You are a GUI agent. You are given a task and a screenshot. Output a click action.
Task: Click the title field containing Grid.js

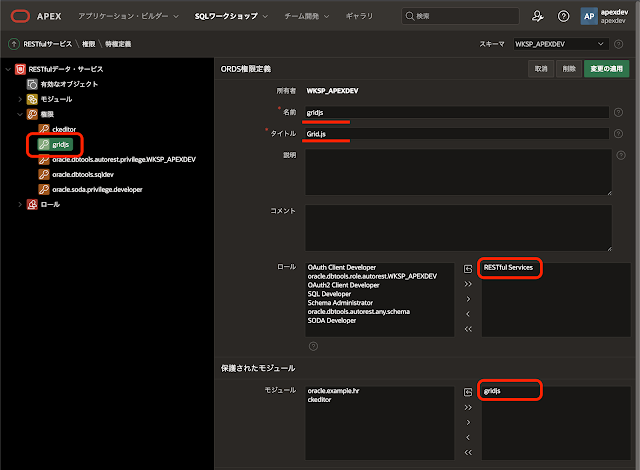point(457,134)
